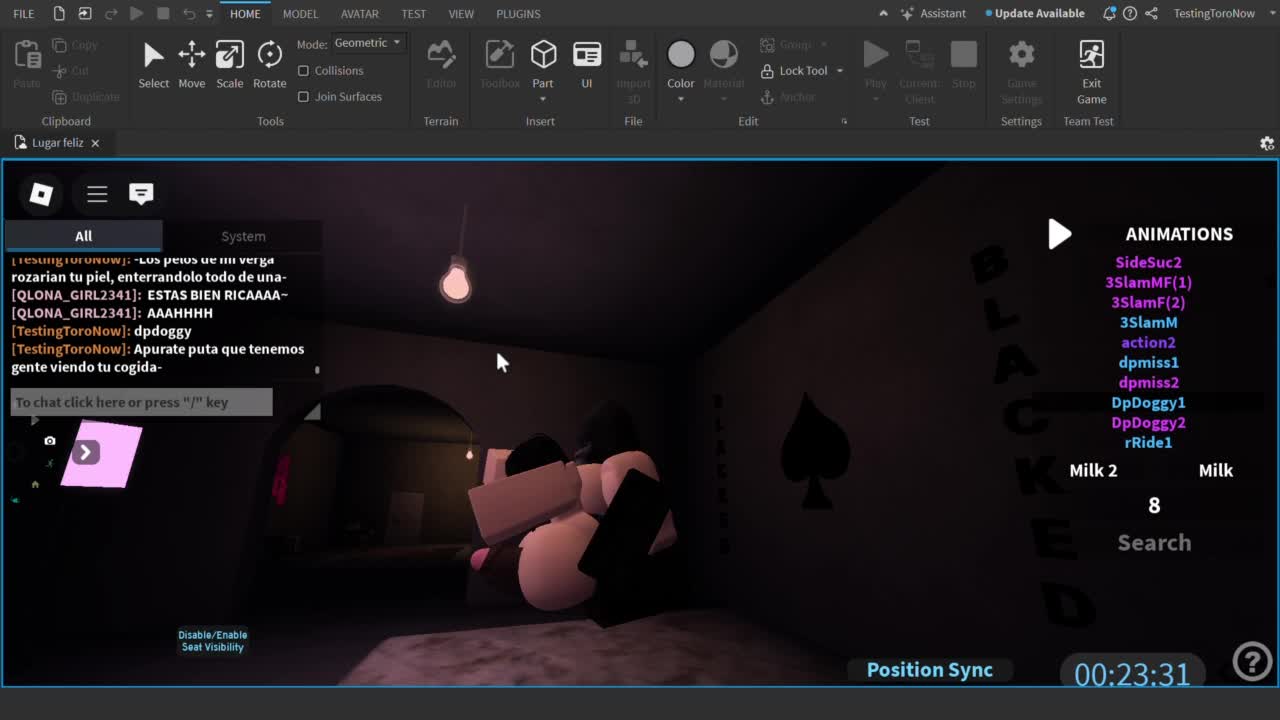Click the chat message input field
The image size is (1280, 720).
tap(141, 402)
